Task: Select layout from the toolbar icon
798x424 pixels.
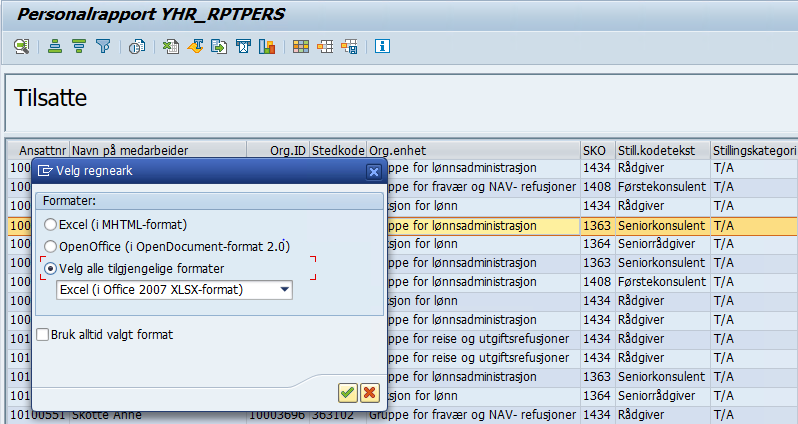Action: pyautogui.click(x=325, y=46)
